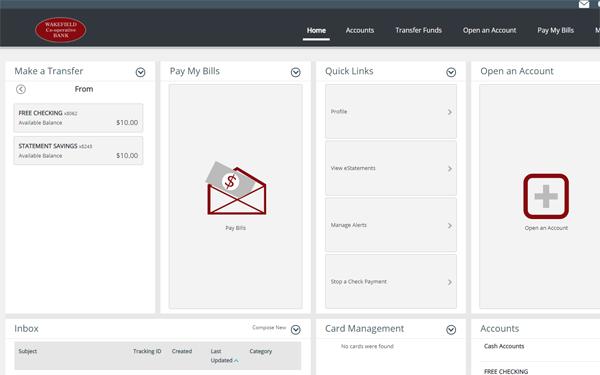600x375 pixels.
Task: Click the Manage Alerts row chevron
Action: pyautogui.click(x=450, y=226)
